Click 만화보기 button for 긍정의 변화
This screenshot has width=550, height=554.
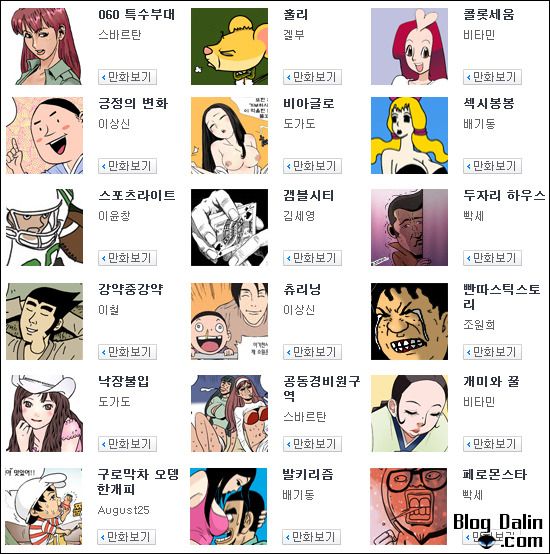coord(127,166)
